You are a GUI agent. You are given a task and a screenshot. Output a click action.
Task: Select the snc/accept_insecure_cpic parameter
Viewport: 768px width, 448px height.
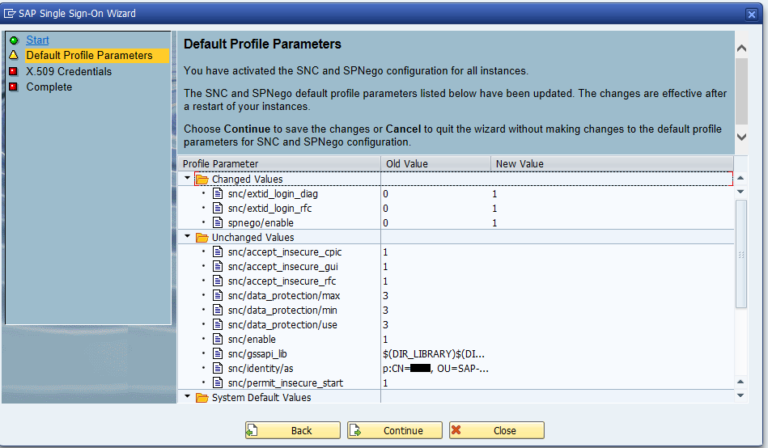(x=285, y=252)
